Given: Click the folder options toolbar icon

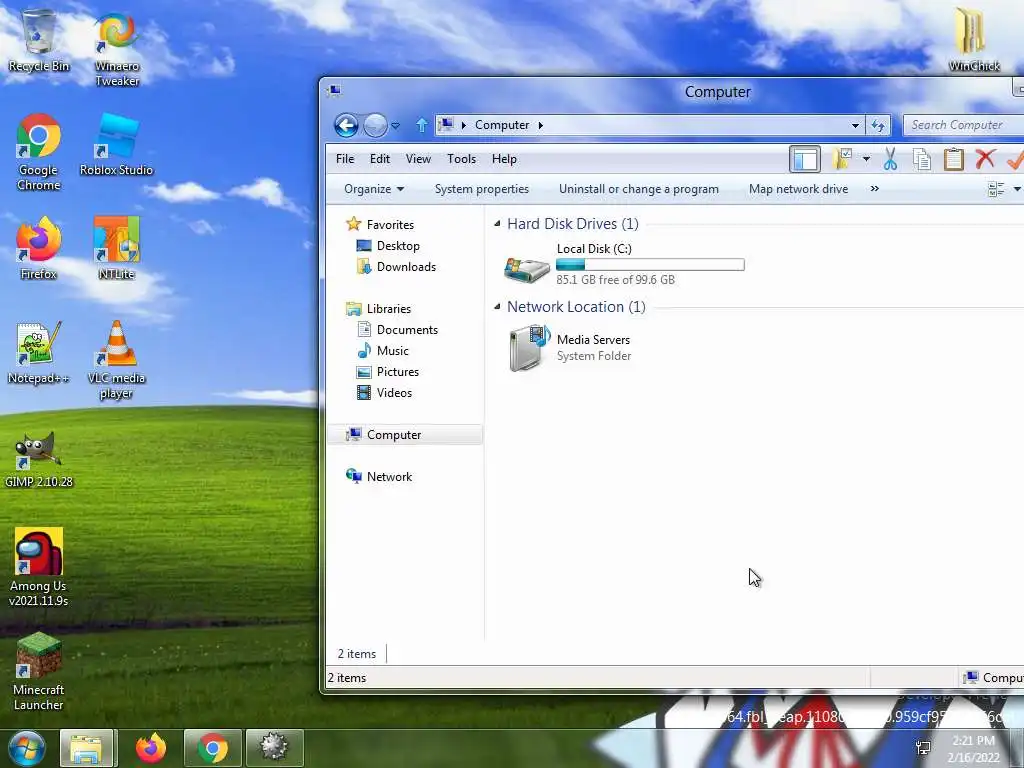Looking at the screenshot, I should 842,159.
